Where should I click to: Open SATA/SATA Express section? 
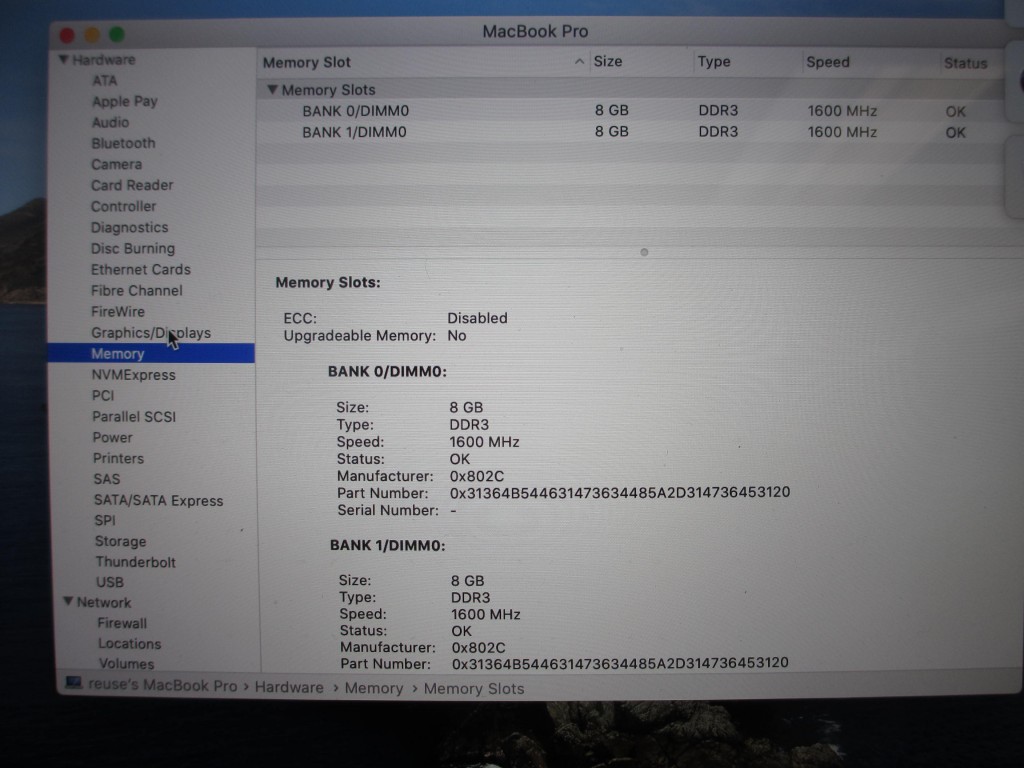pos(158,500)
